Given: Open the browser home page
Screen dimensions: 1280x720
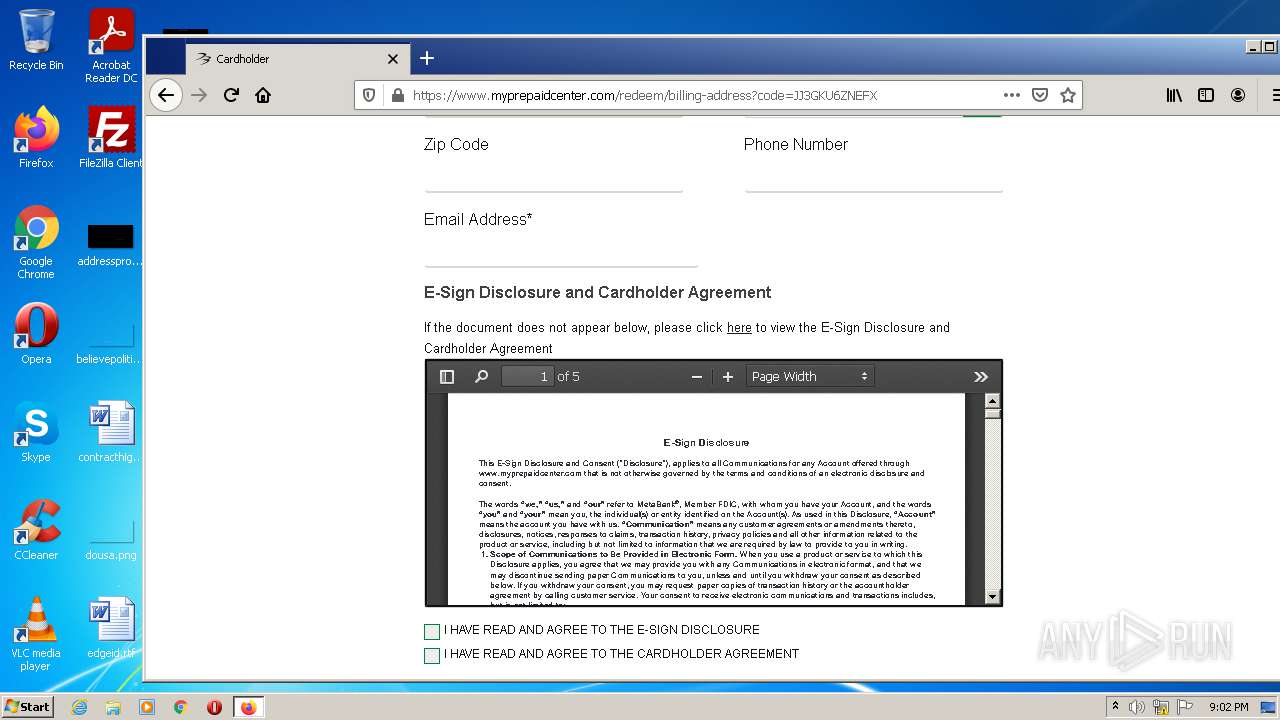Looking at the screenshot, I should (263, 95).
